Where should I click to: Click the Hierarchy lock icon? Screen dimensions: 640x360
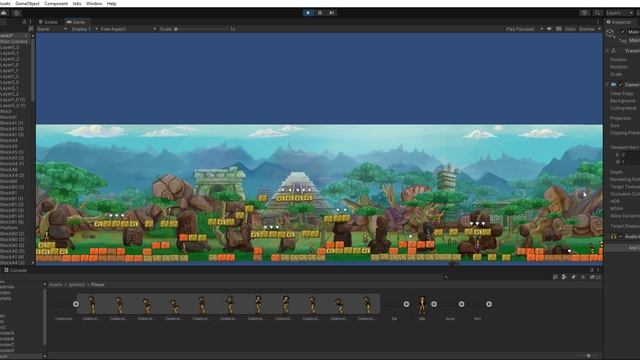24,22
